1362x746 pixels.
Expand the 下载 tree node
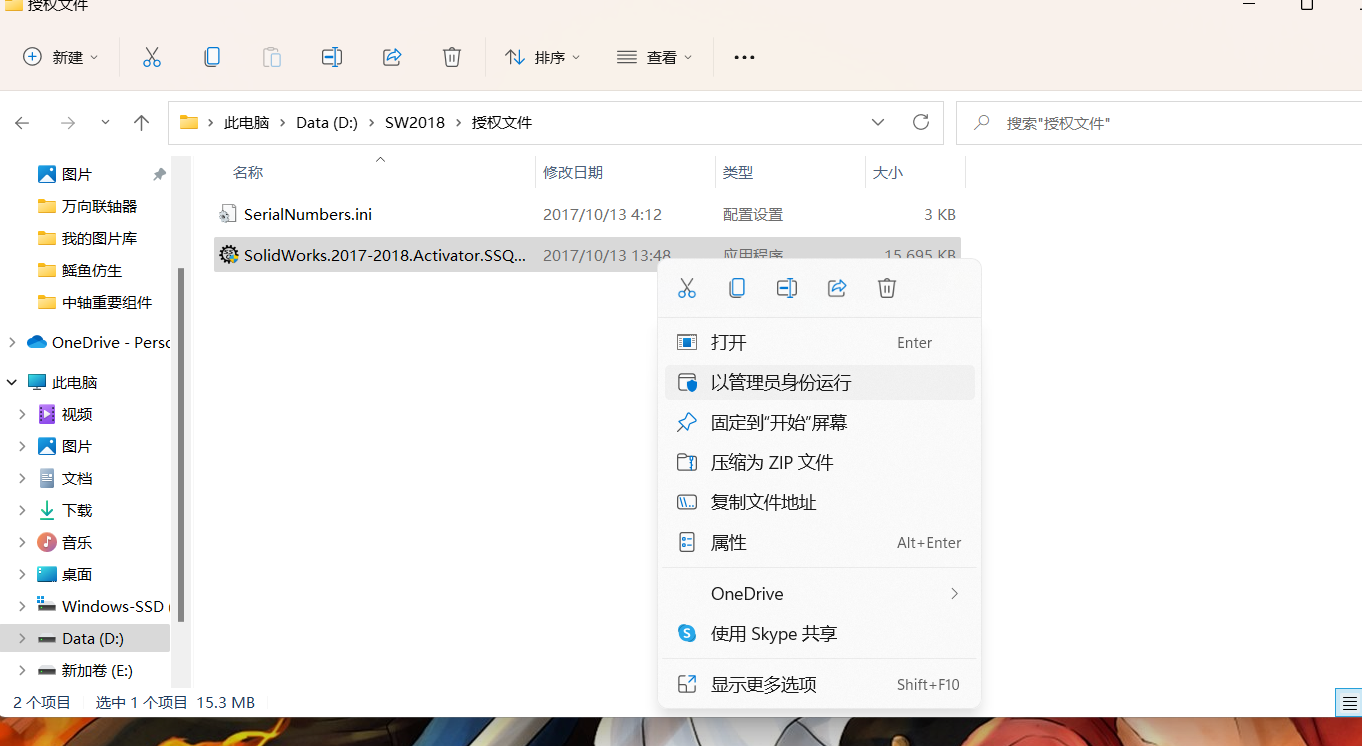[x=22, y=510]
